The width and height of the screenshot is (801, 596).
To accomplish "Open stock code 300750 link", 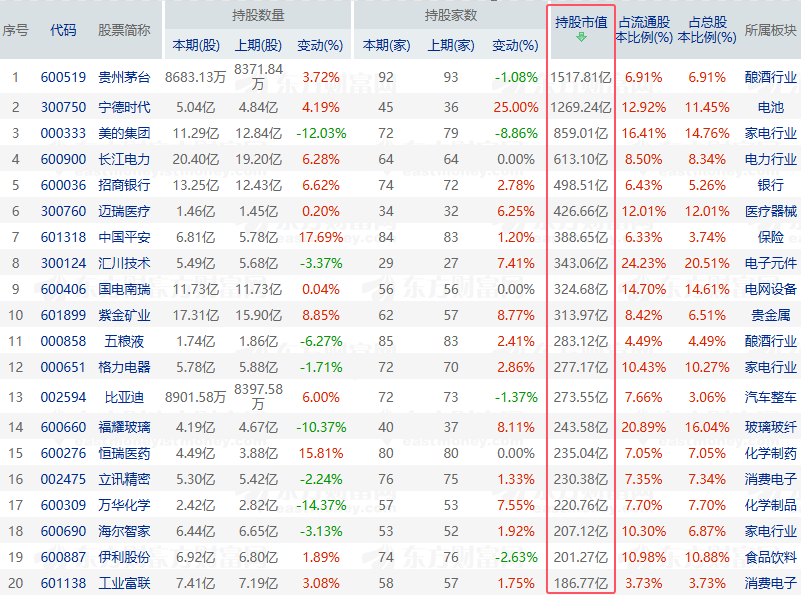I will coord(63,108).
